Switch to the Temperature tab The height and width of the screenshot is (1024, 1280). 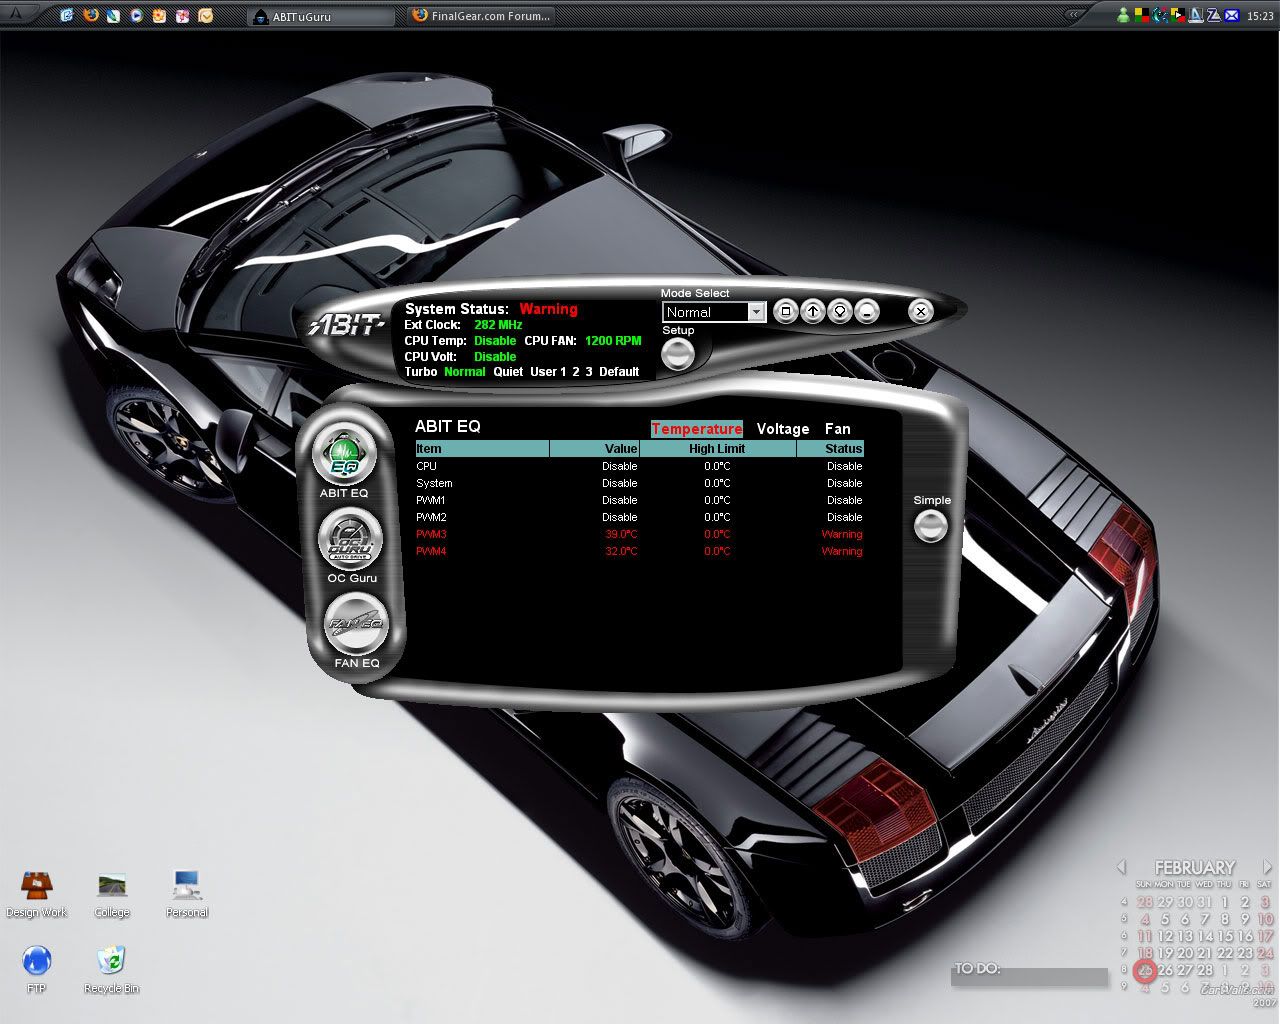click(696, 429)
